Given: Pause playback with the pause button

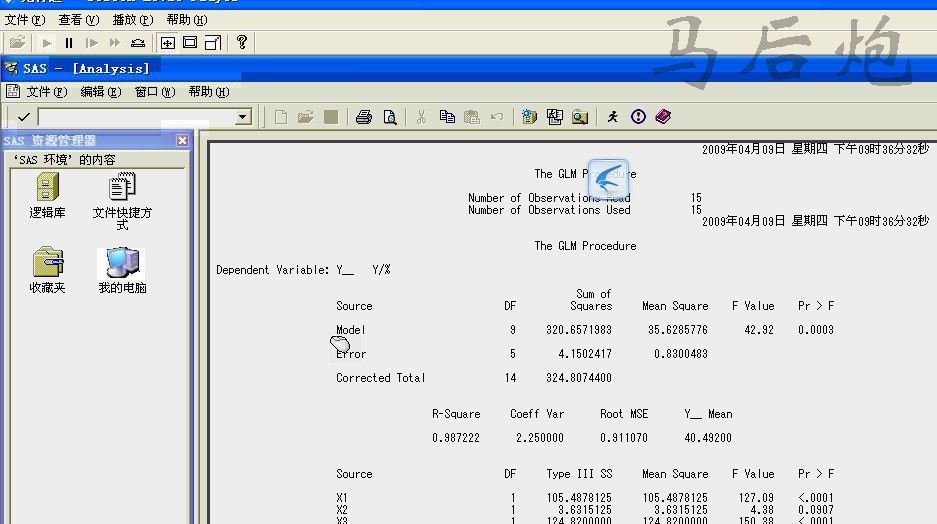Looking at the screenshot, I should (x=69, y=43).
